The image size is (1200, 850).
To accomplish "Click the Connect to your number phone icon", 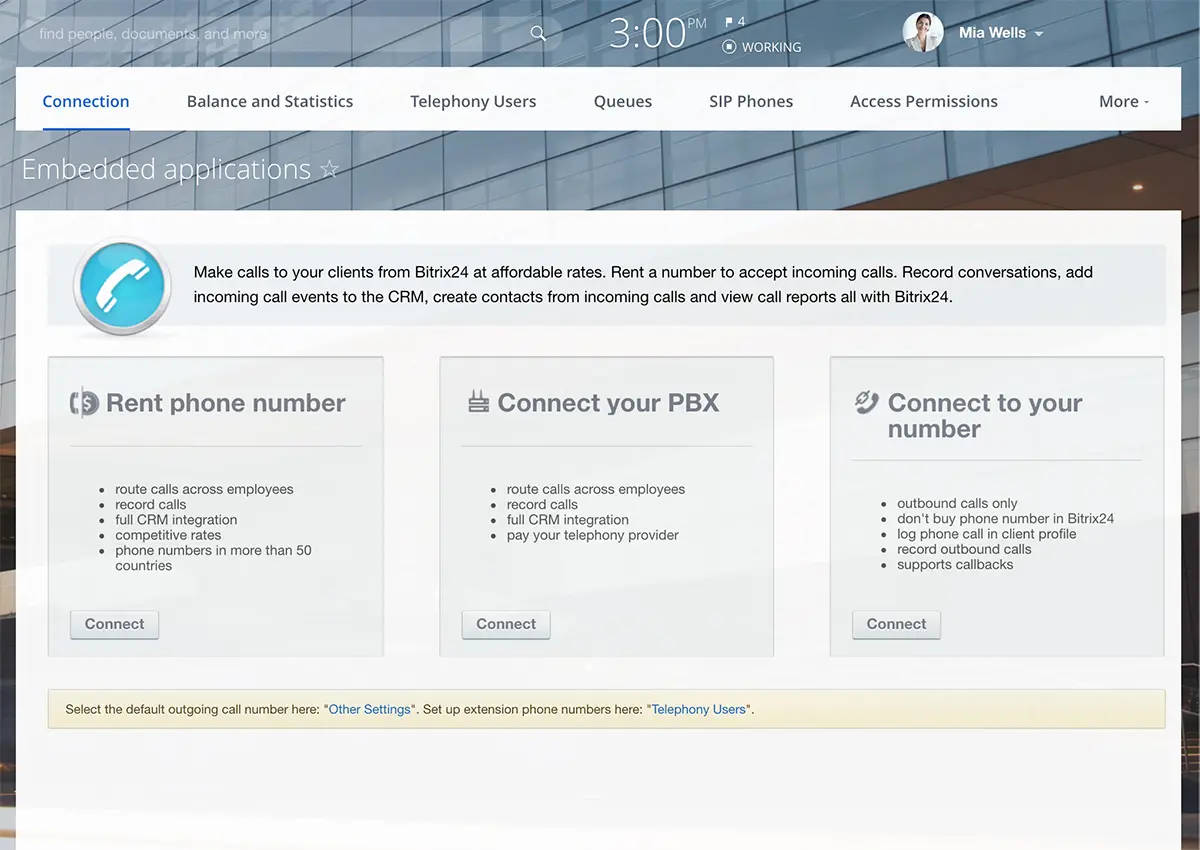I will pos(866,402).
